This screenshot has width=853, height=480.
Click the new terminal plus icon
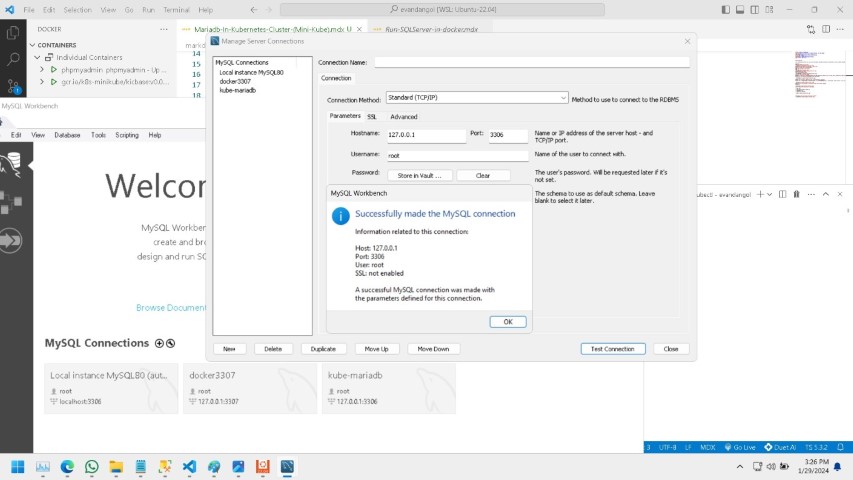(760, 194)
